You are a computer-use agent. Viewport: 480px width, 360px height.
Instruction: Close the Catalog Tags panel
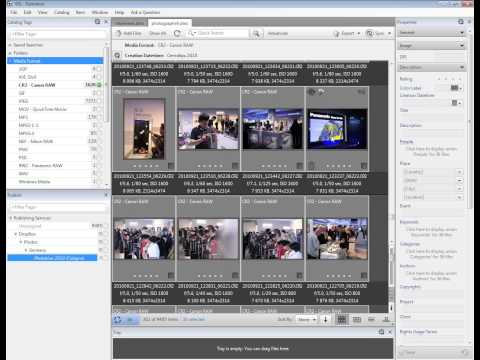106,22
